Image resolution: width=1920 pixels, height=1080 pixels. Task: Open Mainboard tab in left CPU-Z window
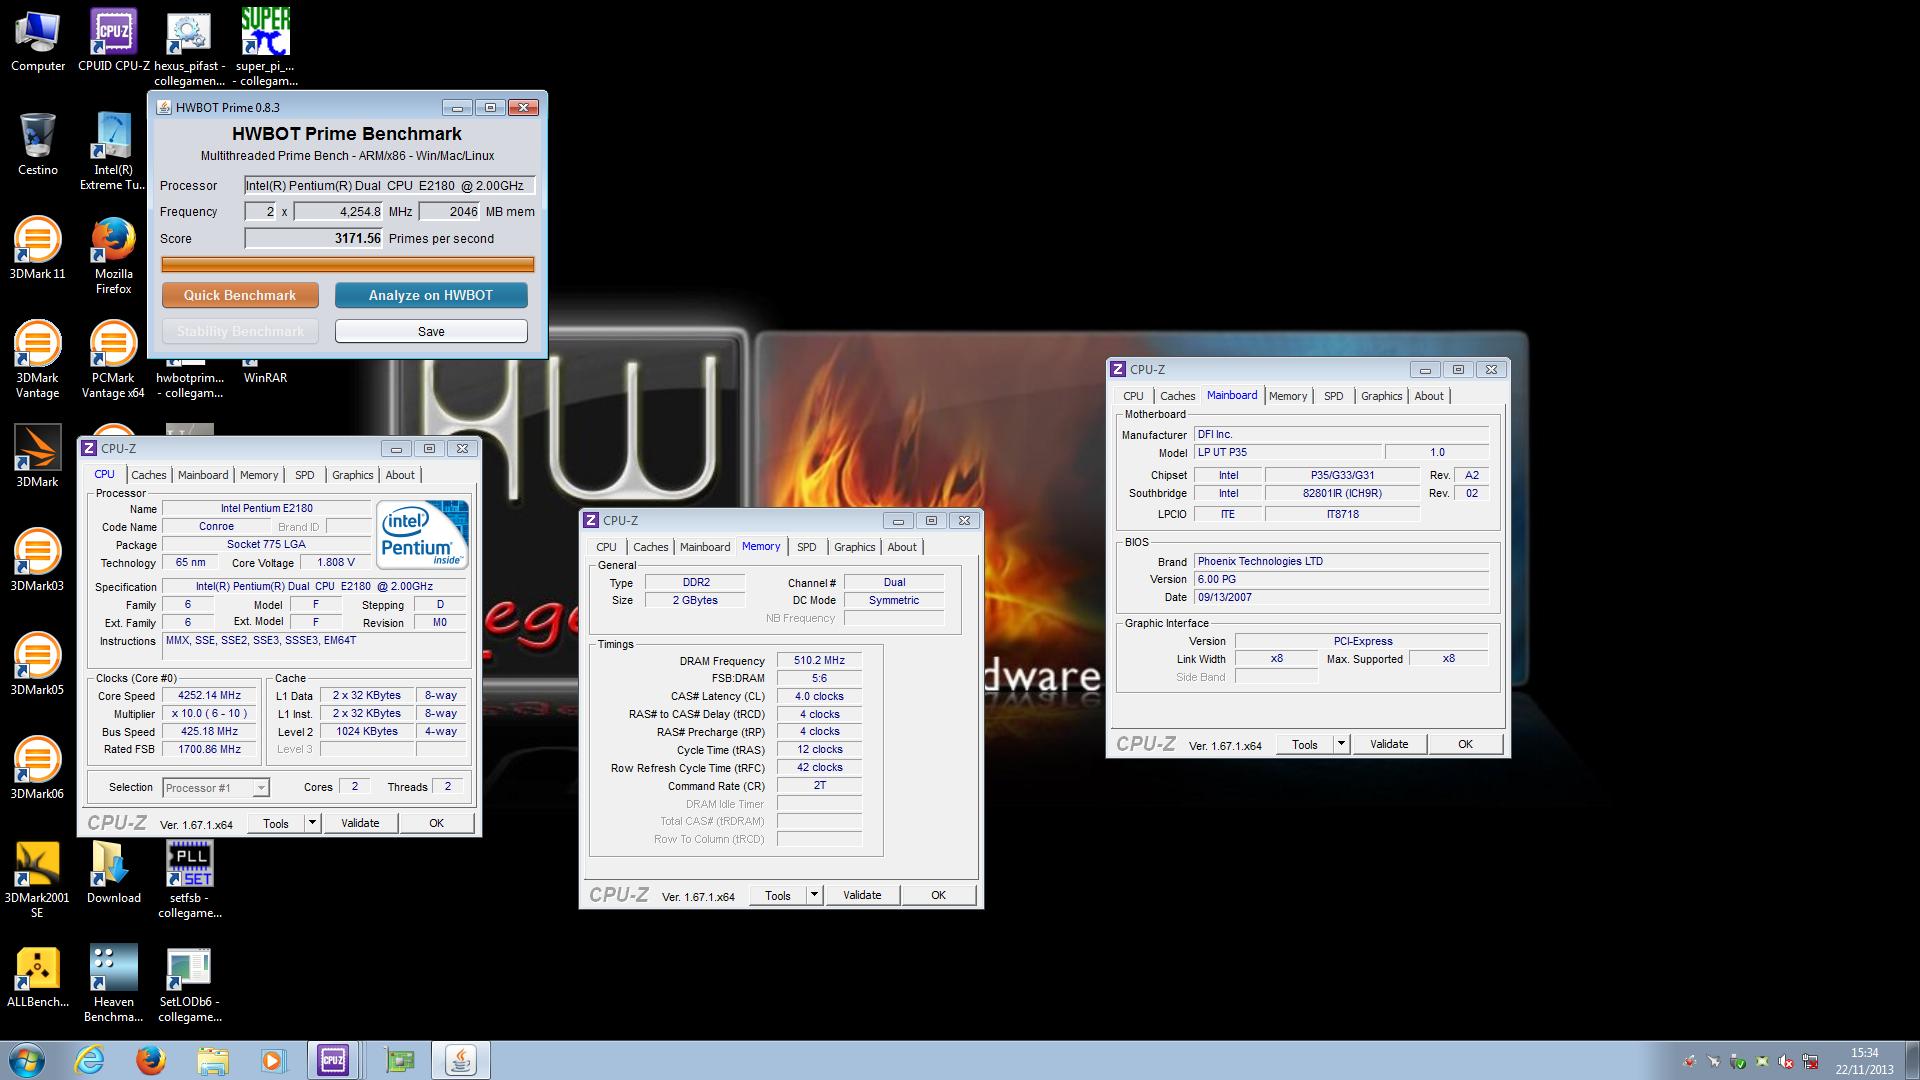203,475
